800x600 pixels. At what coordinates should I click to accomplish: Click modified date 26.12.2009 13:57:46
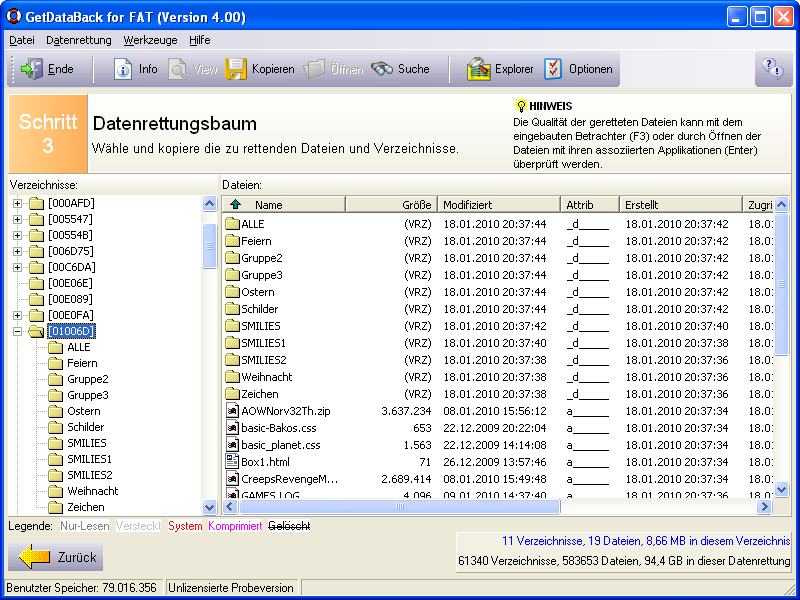click(495, 462)
